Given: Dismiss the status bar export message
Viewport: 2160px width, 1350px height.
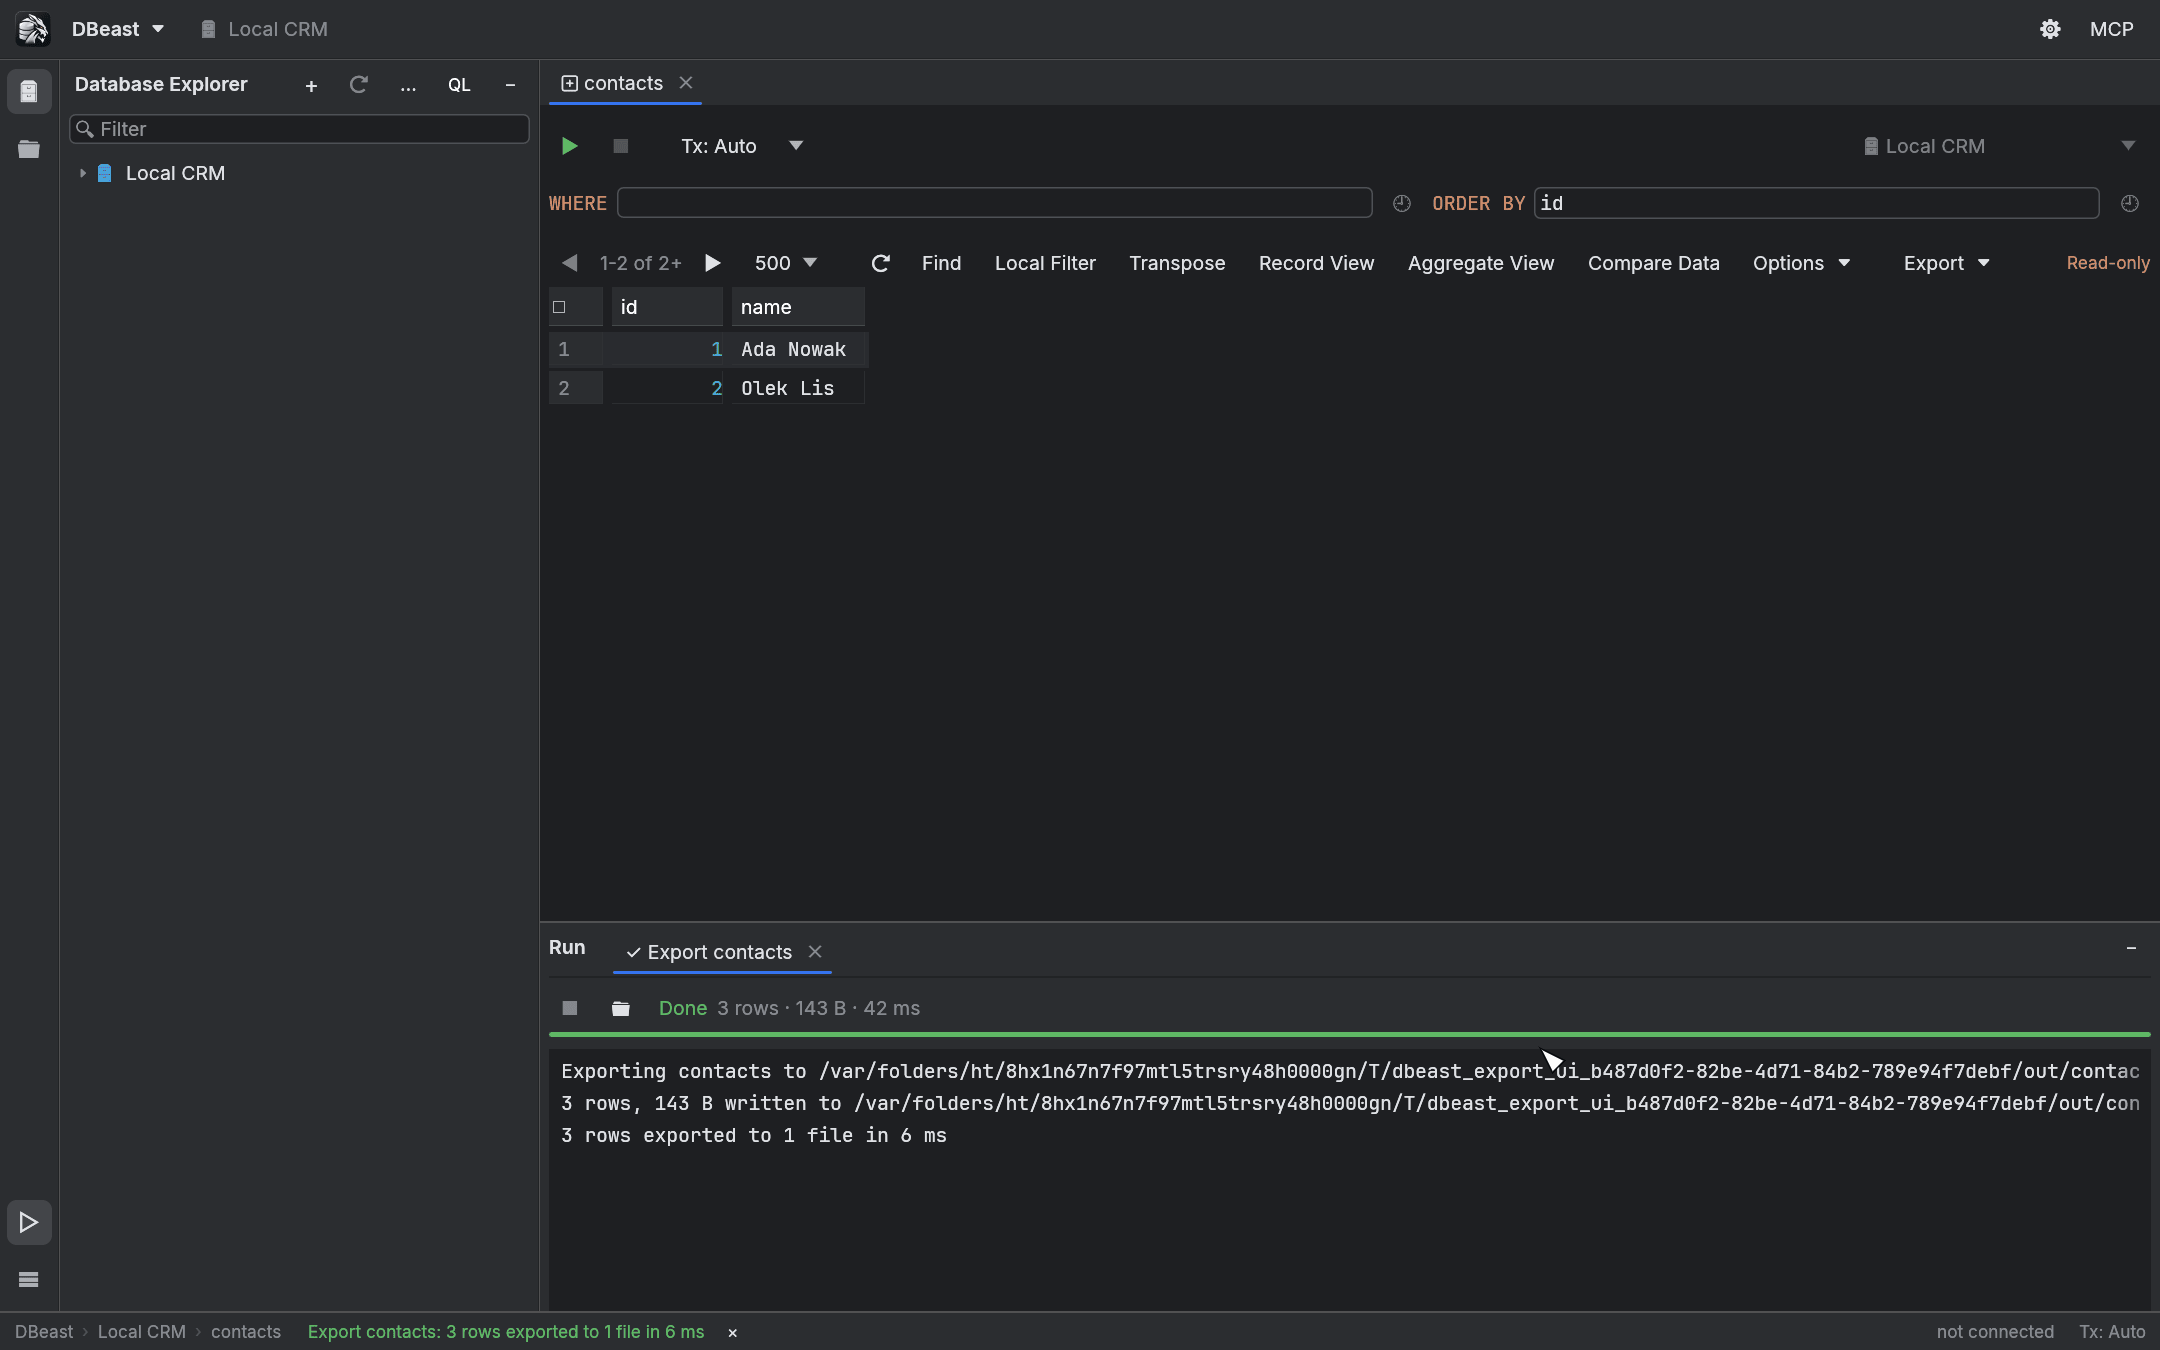Looking at the screenshot, I should pyautogui.click(x=732, y=1333).
